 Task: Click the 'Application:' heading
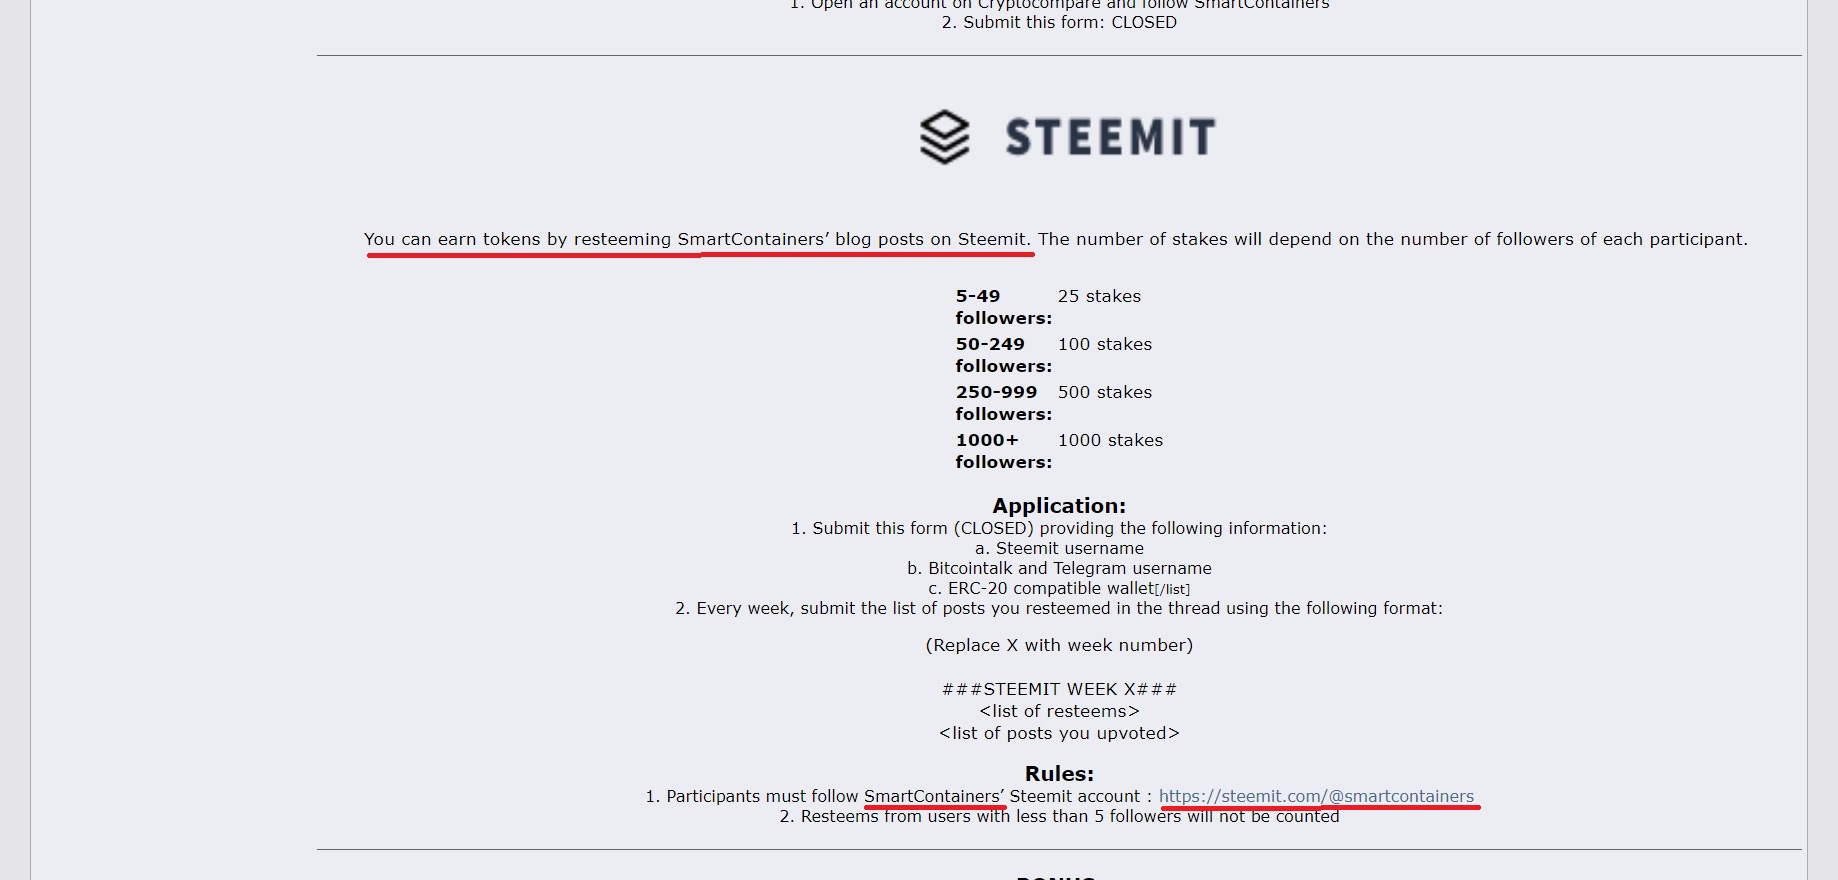click(x=1059, y=506)
